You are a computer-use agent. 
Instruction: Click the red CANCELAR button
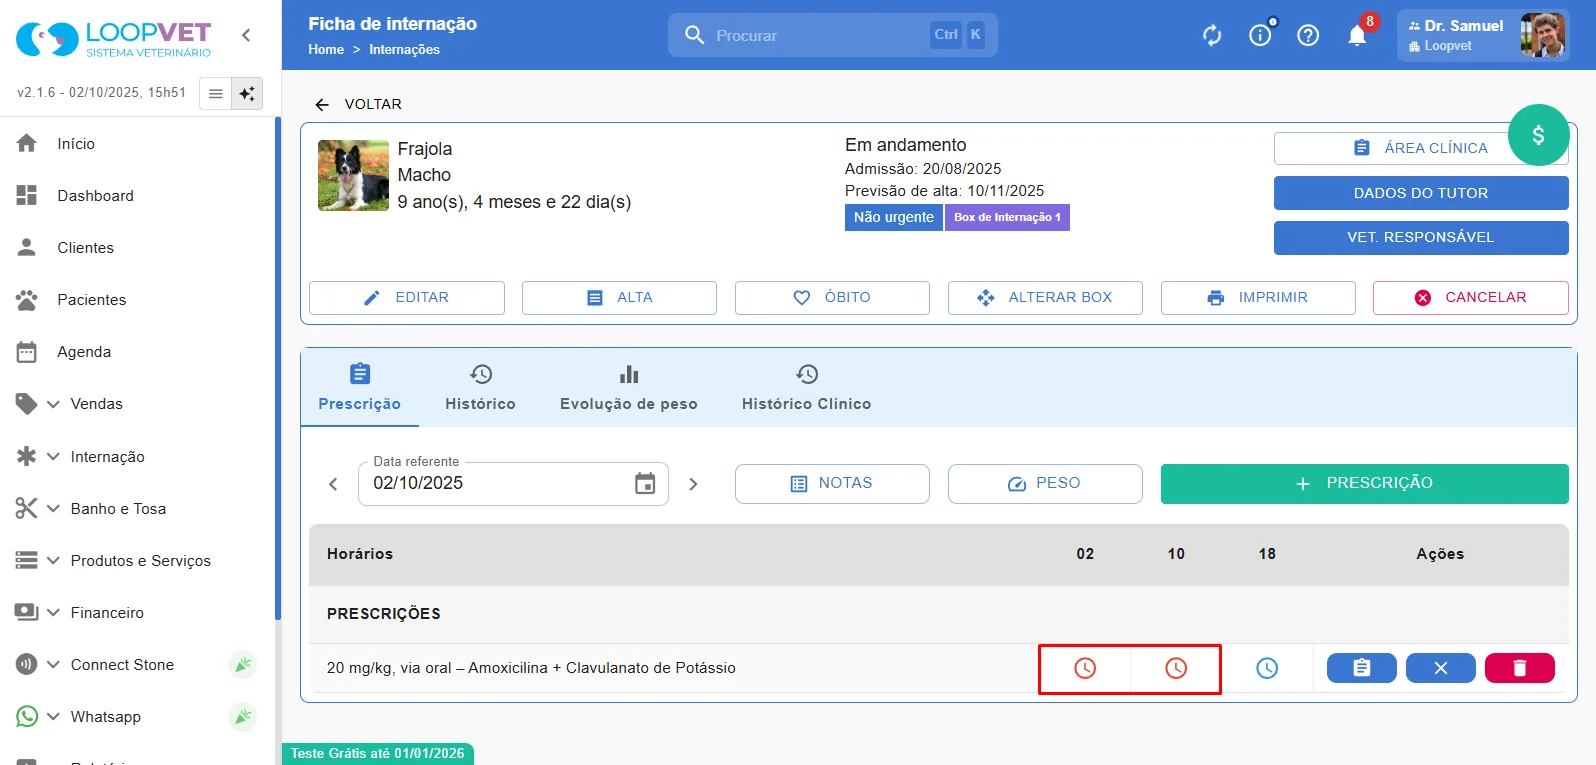[x=1470, y=298]
